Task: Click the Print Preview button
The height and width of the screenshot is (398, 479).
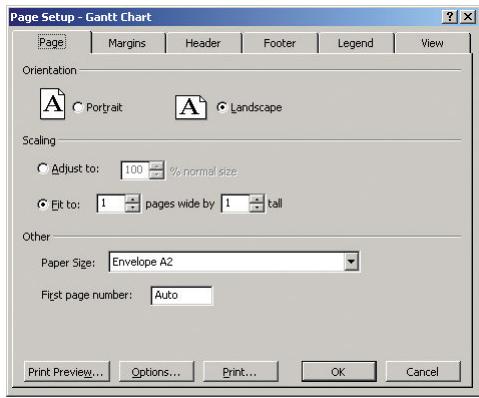Action: (66, 372)
